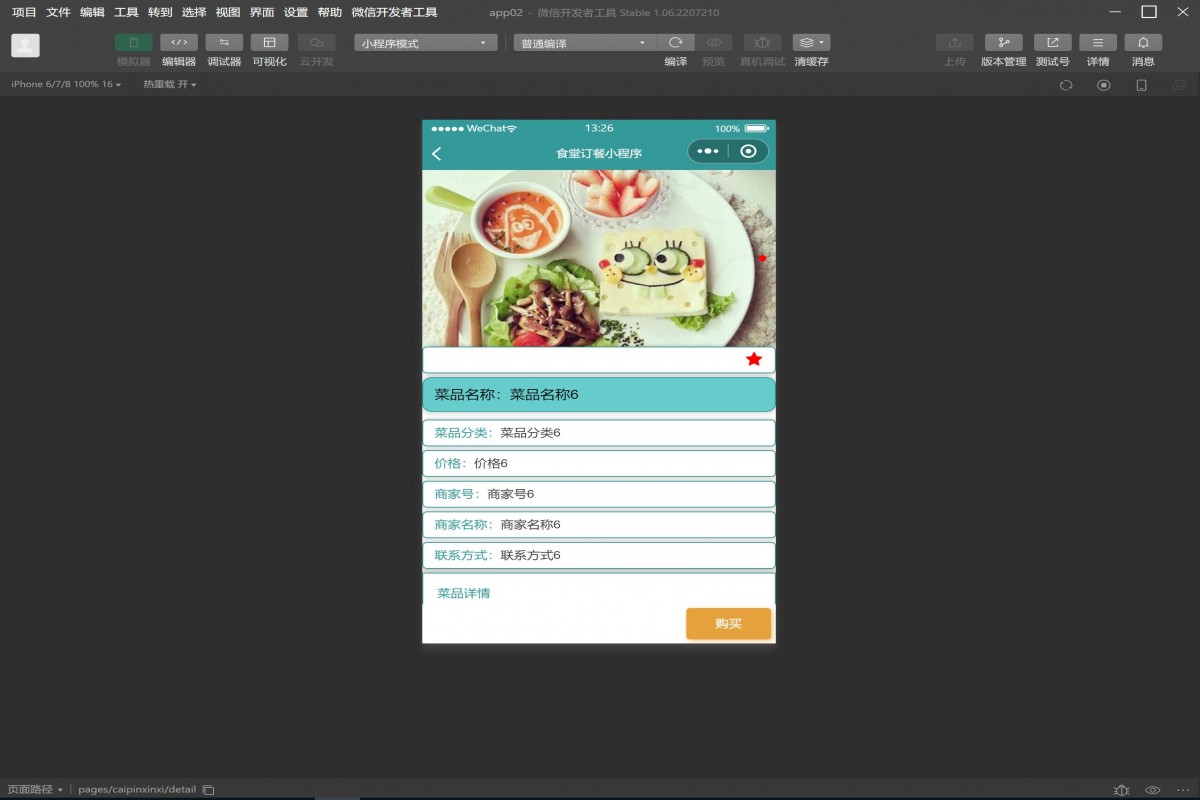Open the 微信开发者工具 menu
This screenshot has height=800, width=1200.
tap(395, 12)
